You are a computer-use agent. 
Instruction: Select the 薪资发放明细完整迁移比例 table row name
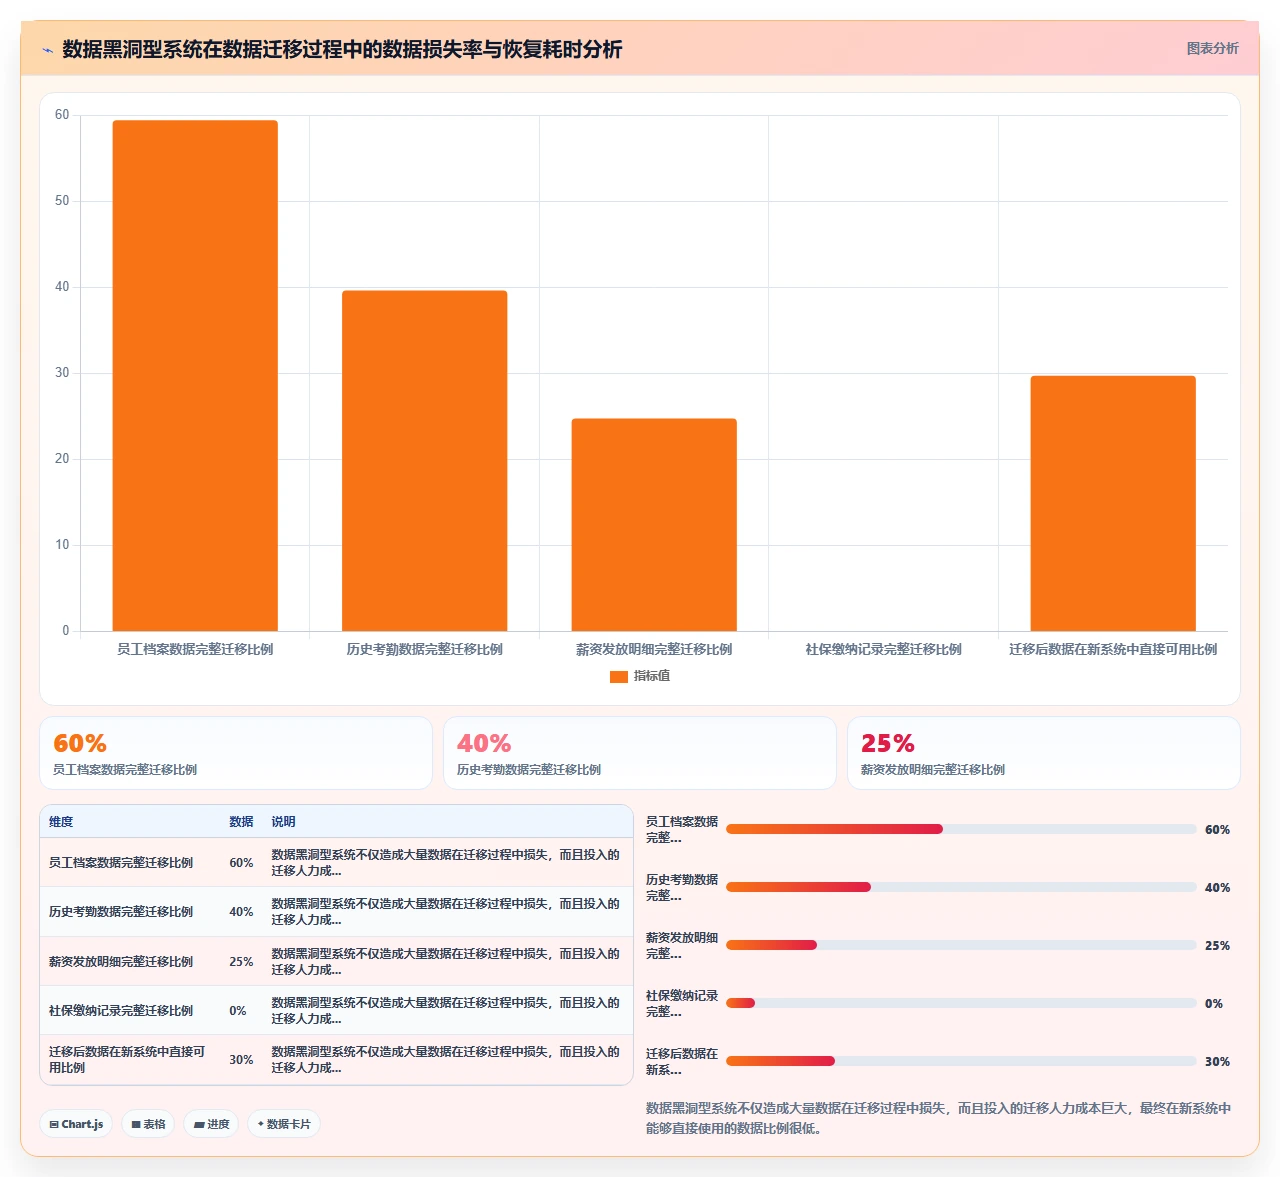tap(121, 962)
